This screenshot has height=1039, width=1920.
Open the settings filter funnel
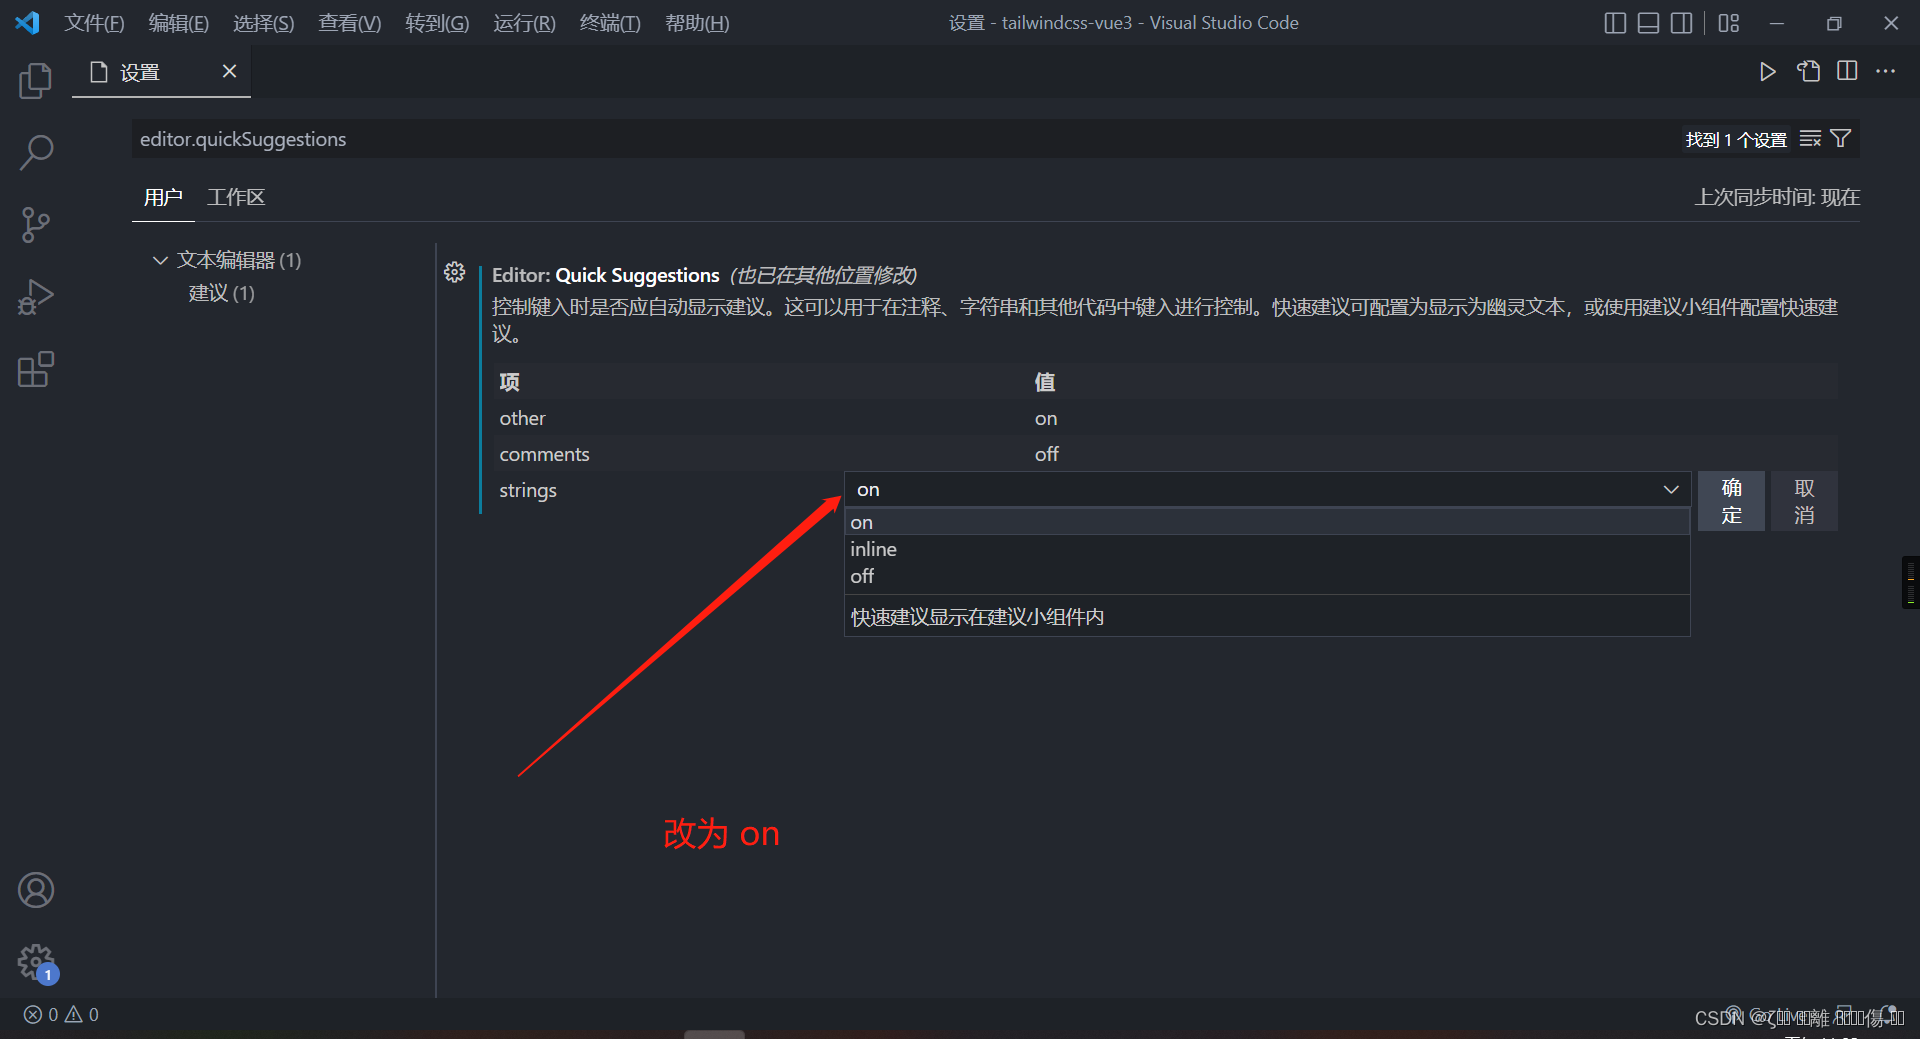click(1841, 139)
